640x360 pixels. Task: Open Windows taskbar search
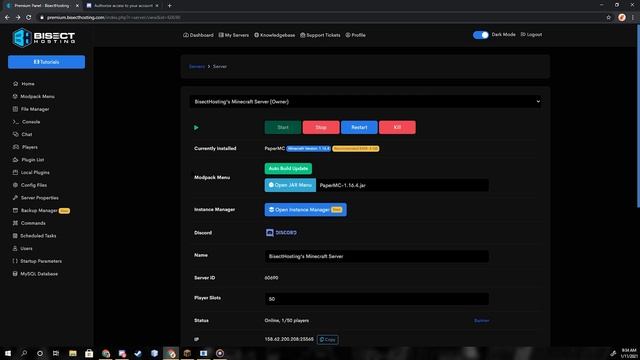[x=24, y=353]
